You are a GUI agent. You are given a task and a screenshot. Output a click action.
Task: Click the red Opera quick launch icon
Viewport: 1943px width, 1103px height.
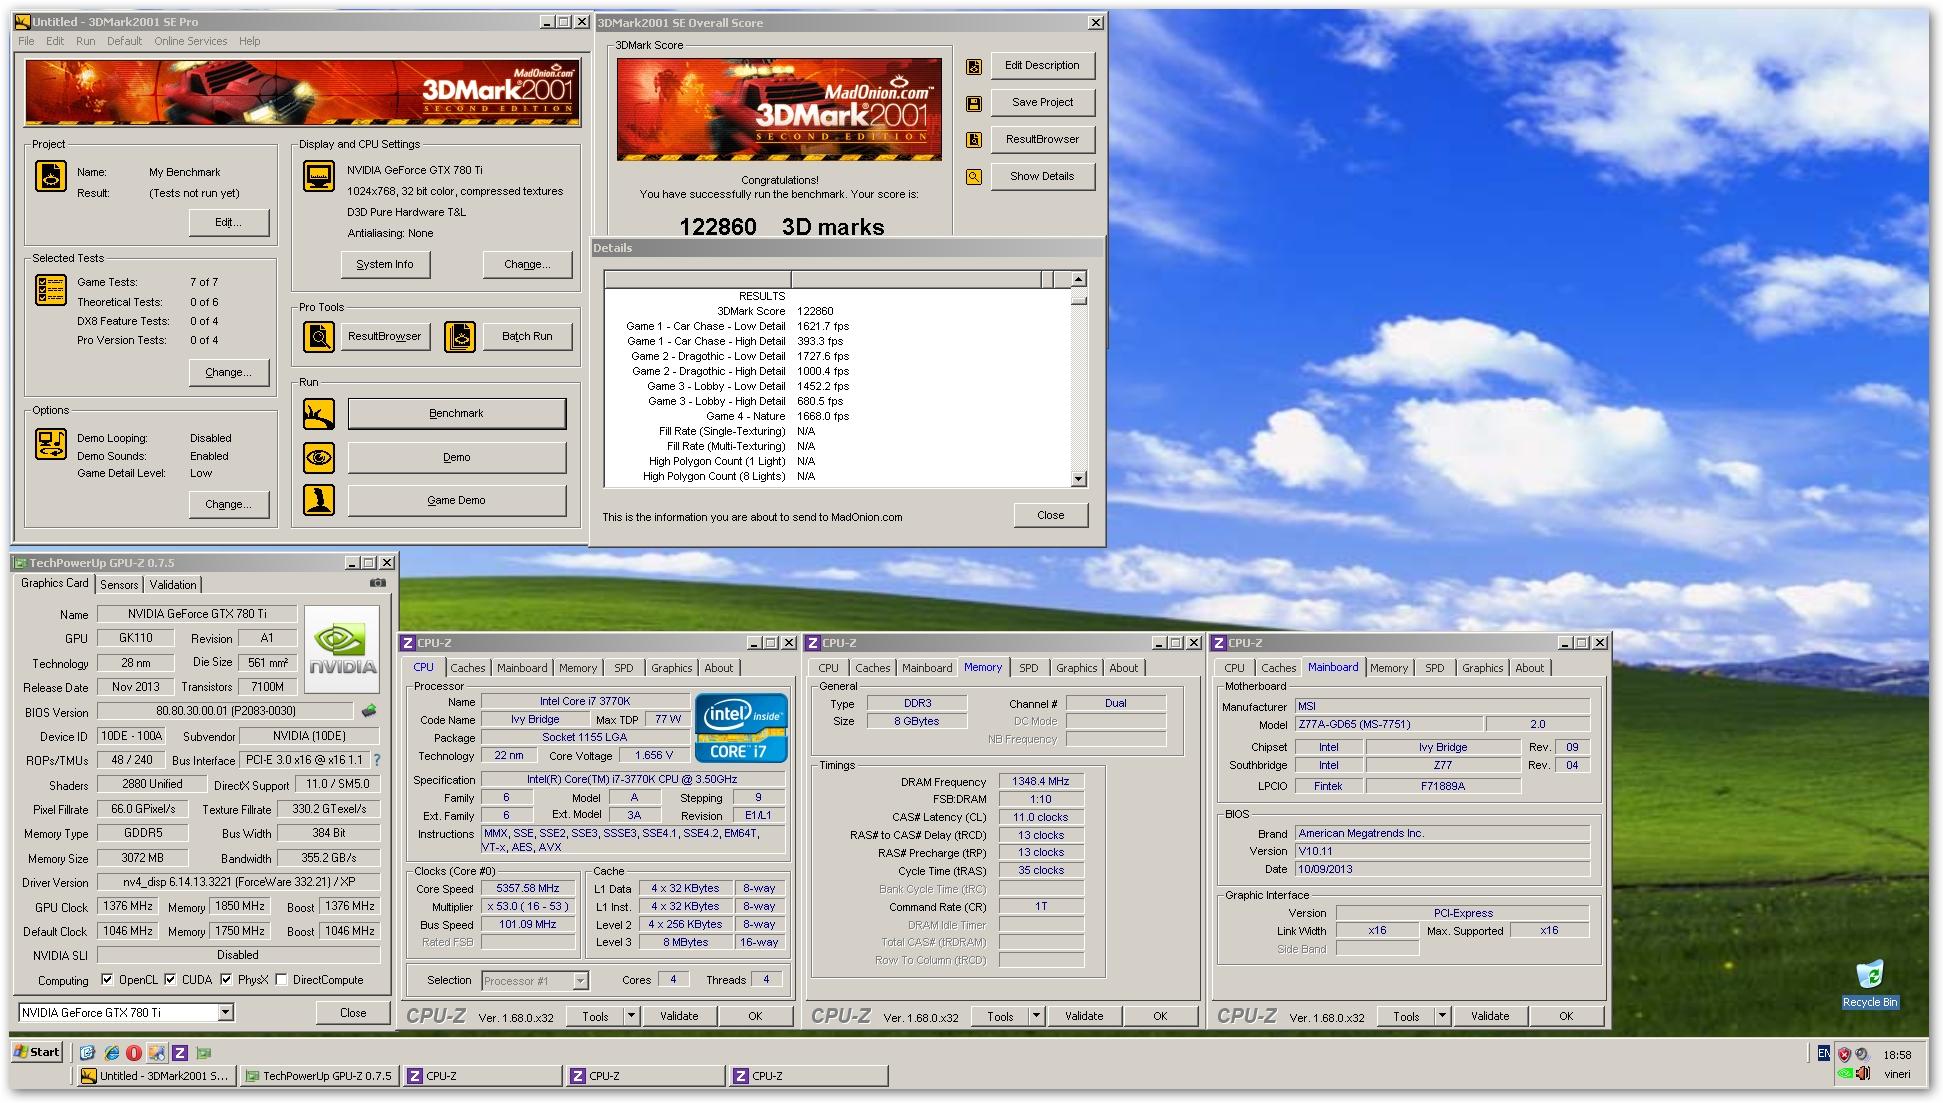point(134,1053)
